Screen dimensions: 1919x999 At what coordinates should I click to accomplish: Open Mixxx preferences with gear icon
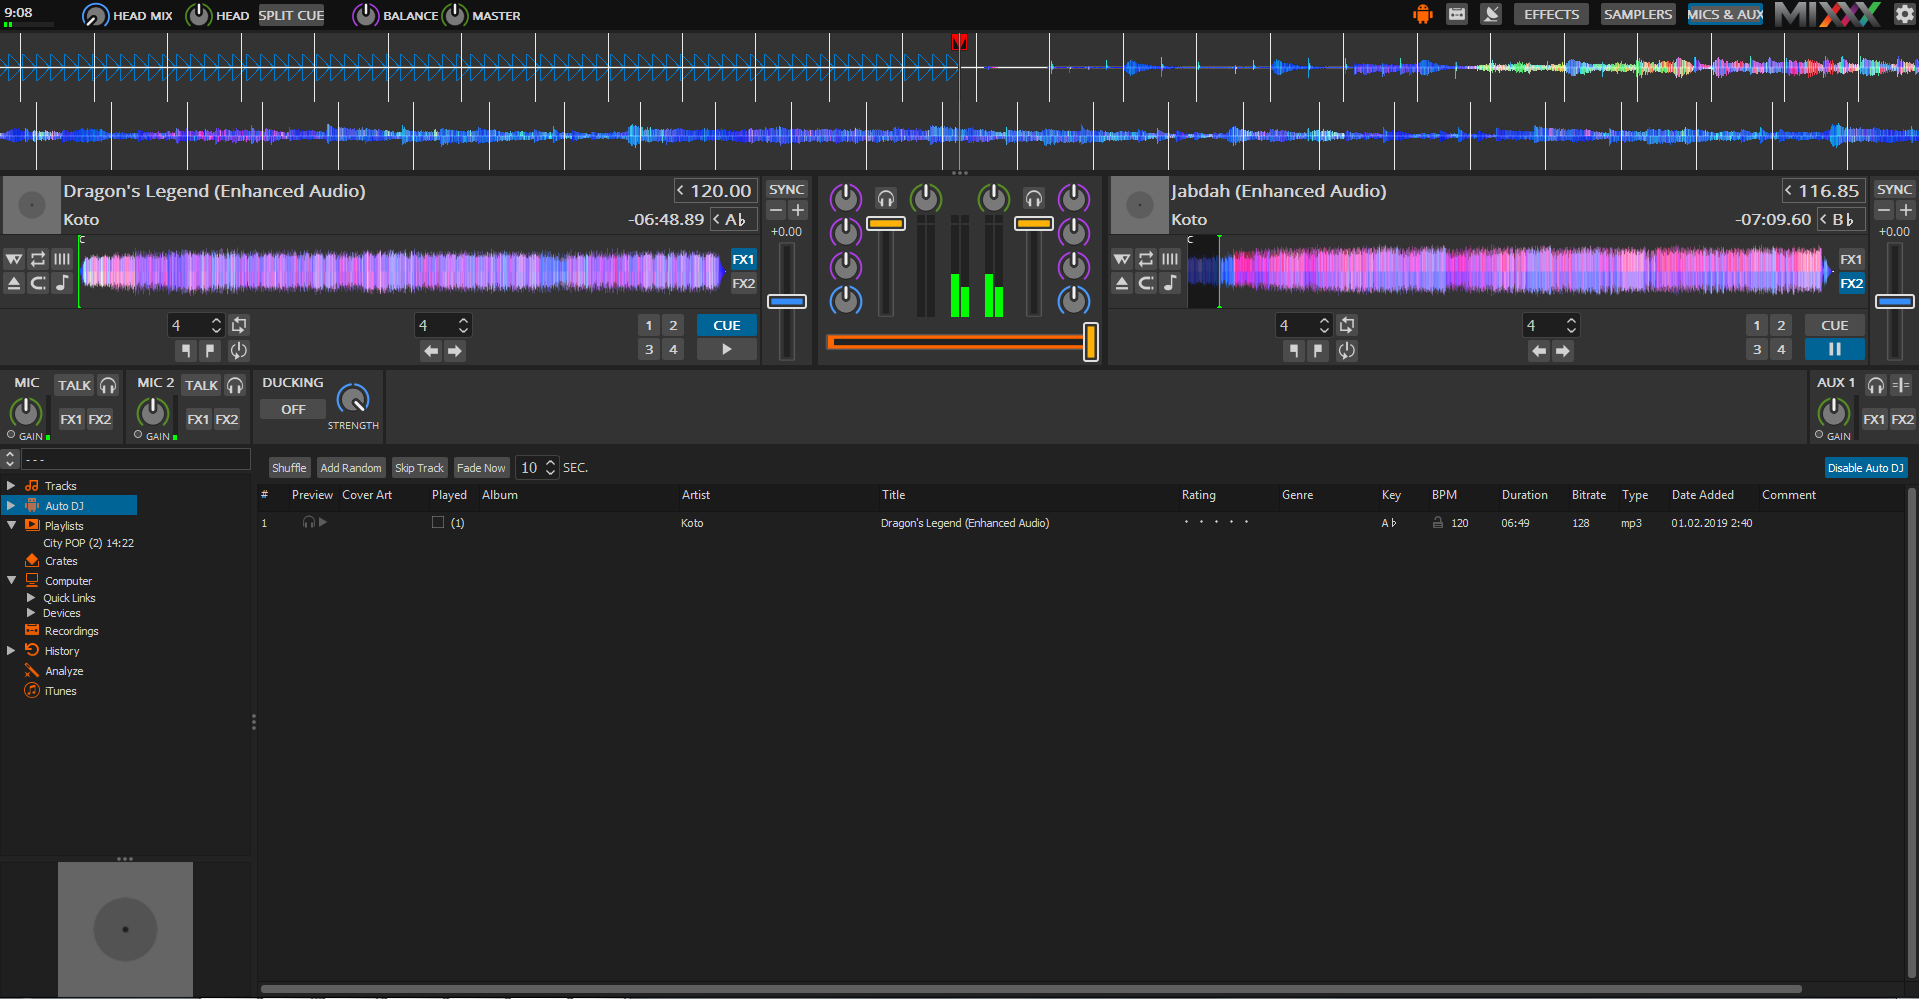point(1904,15)
